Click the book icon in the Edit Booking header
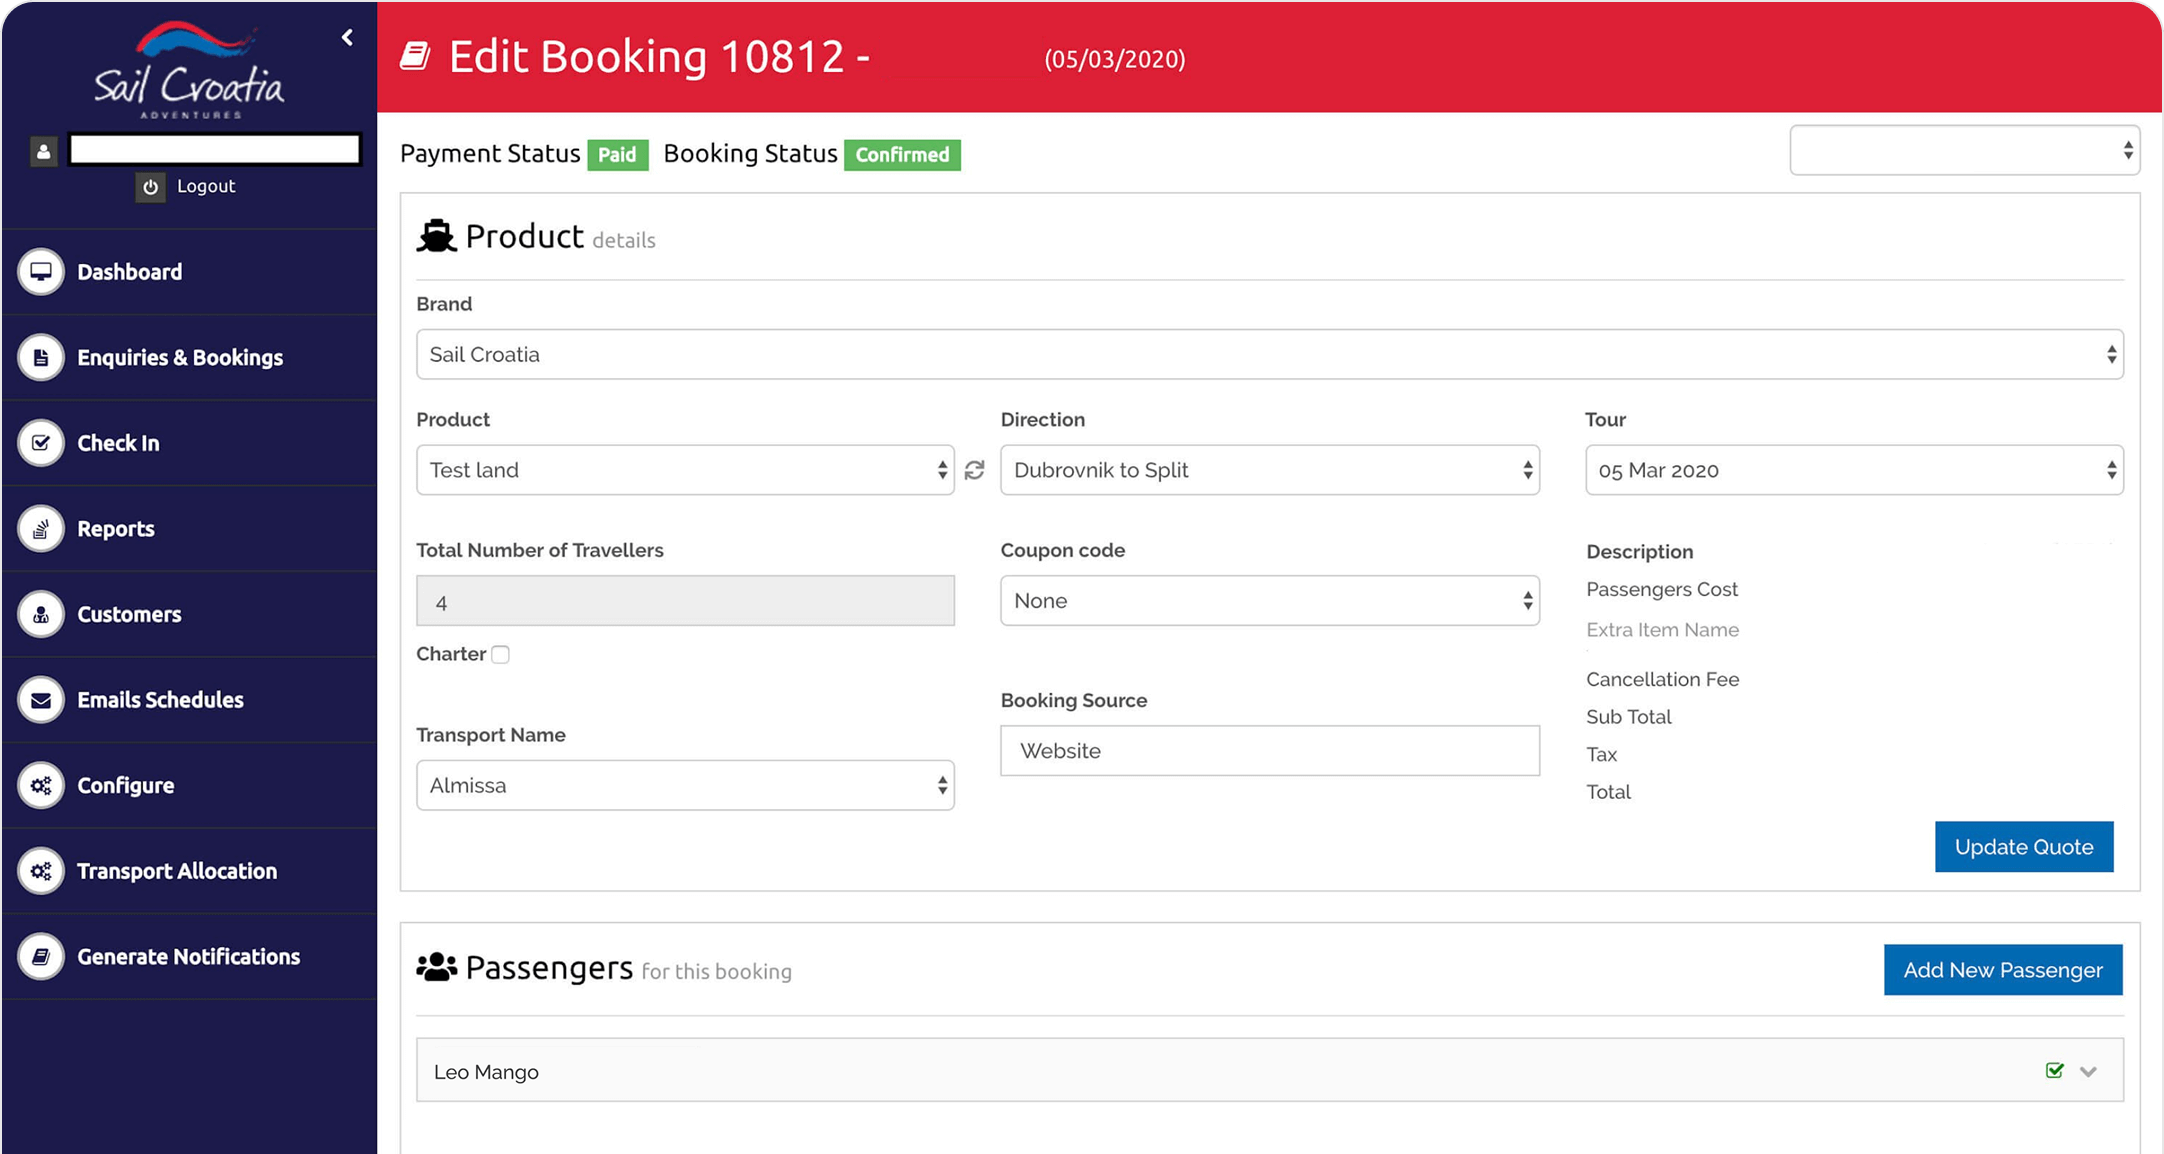The height and width of the screenshot is (1154, 2164). pyautogui.click(x=416, y=56)
